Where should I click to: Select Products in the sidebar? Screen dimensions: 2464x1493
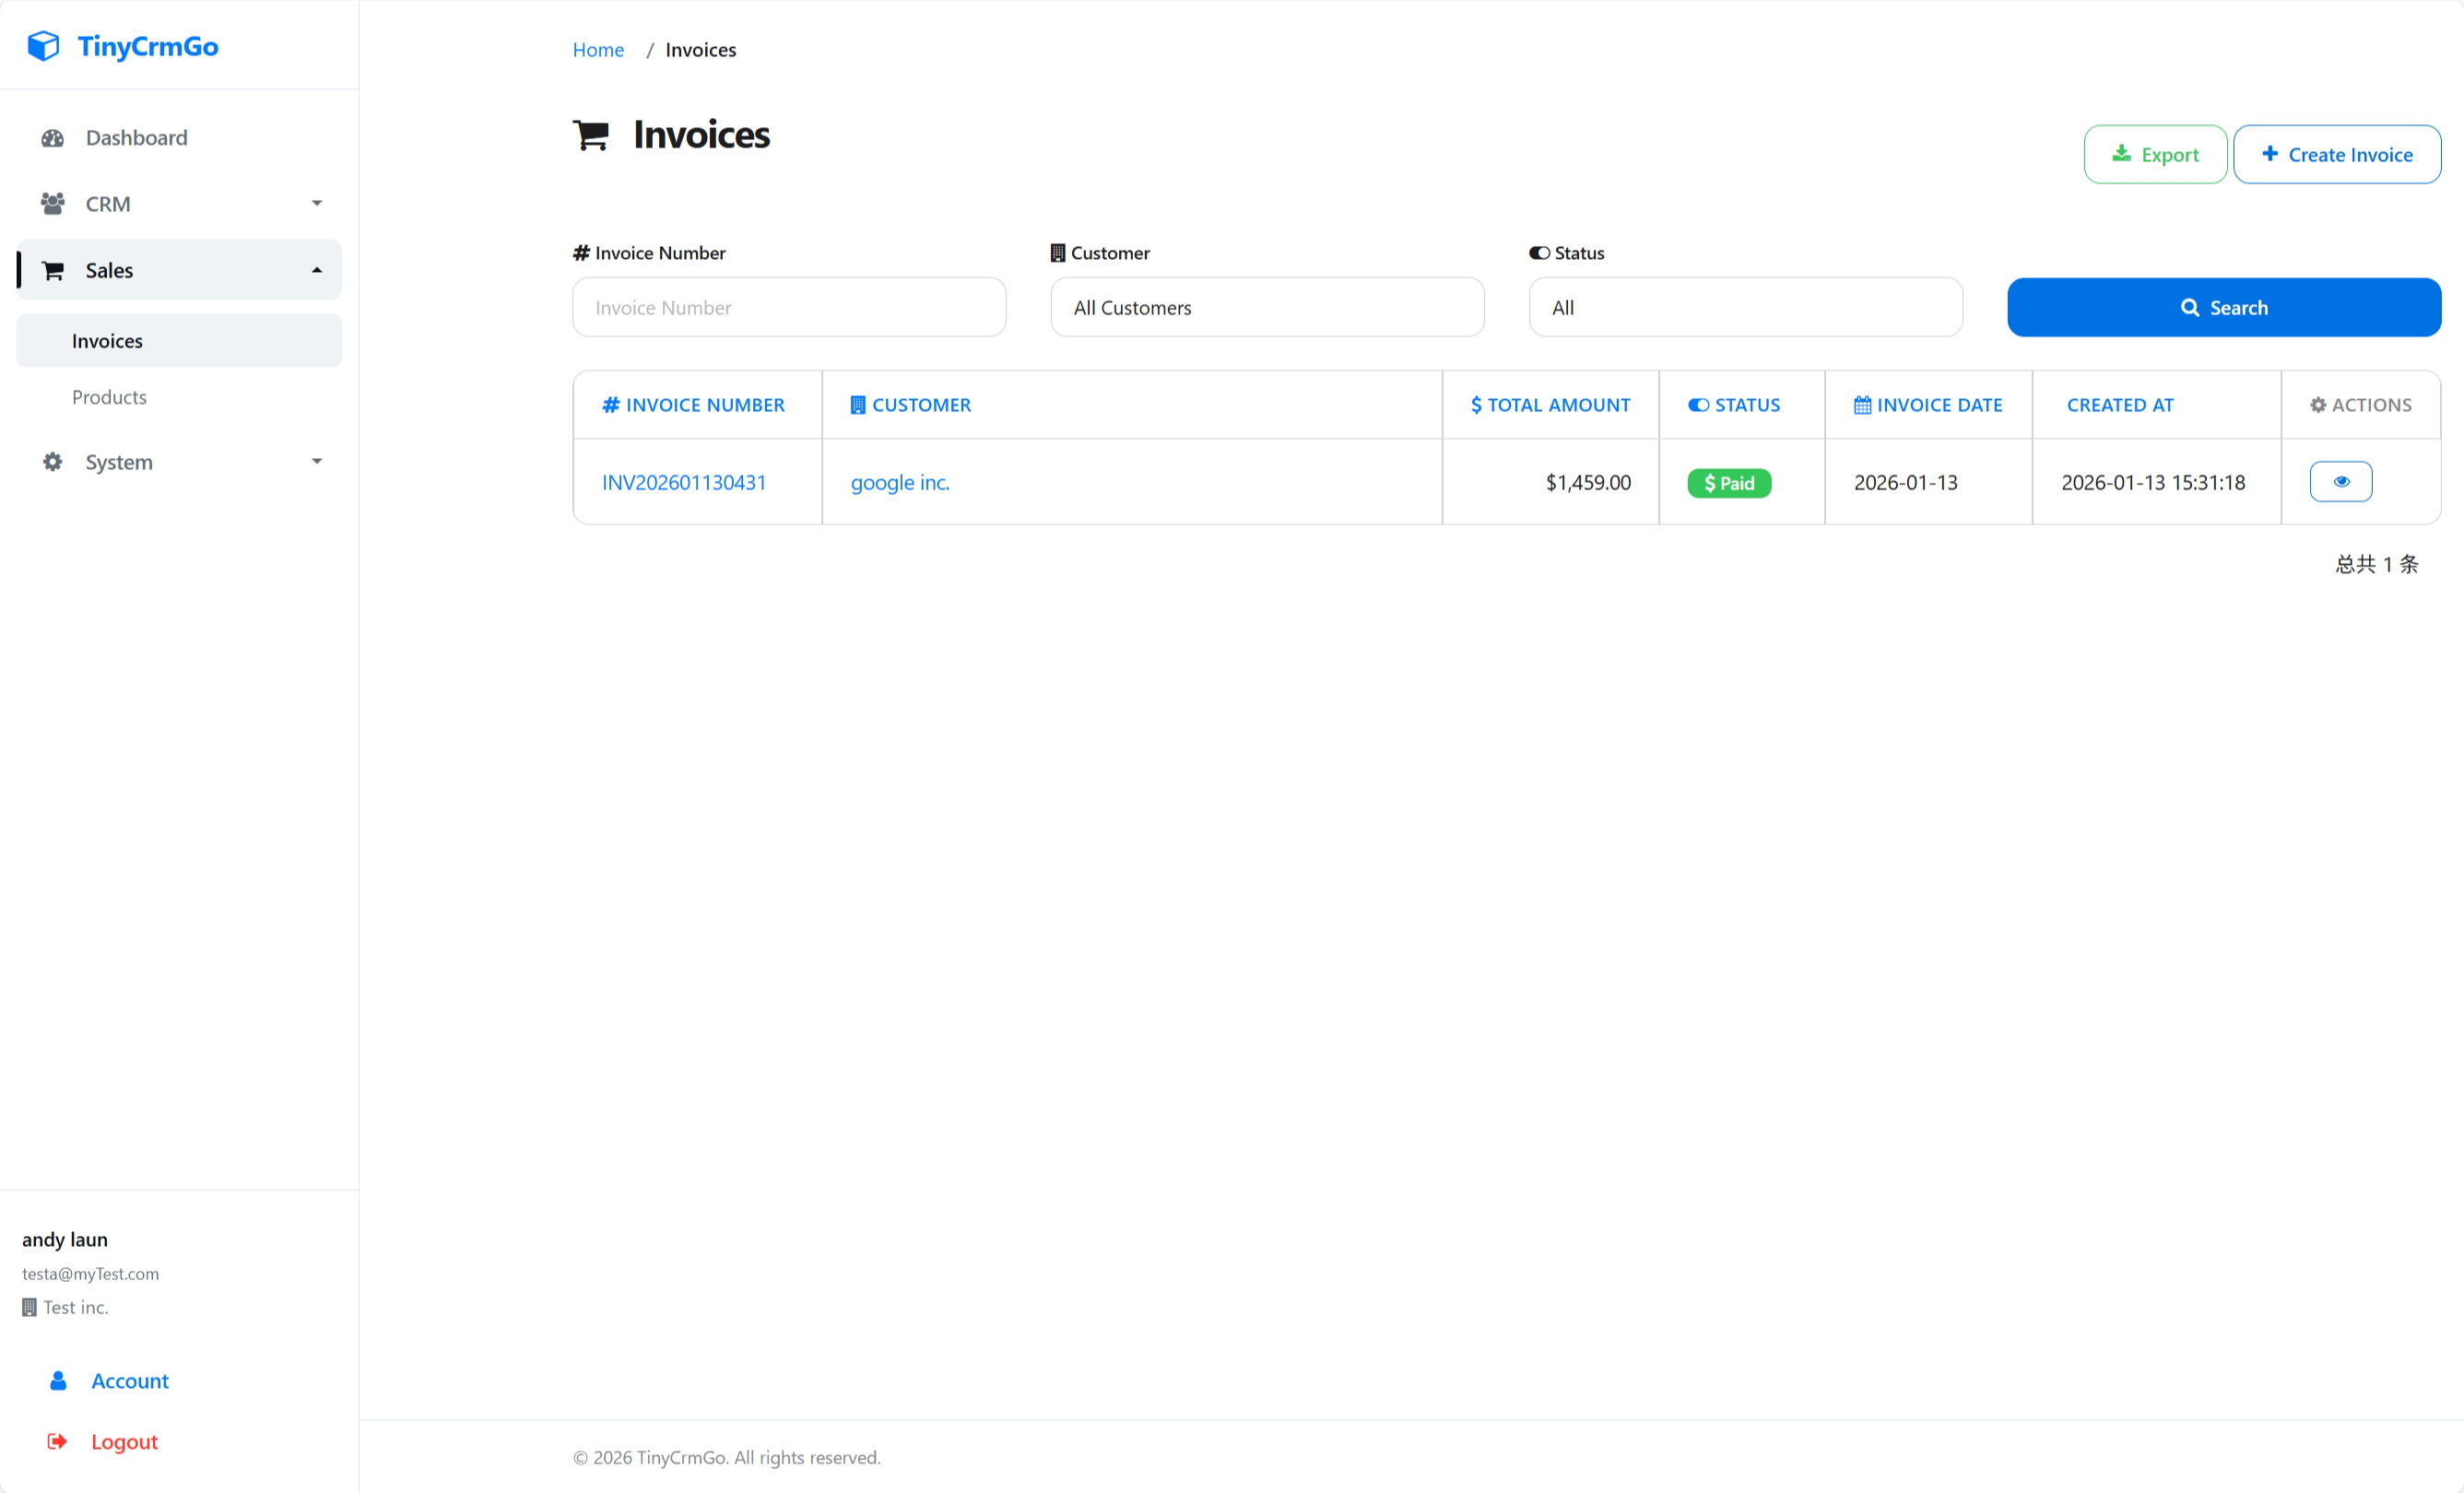pyautogui.click(x=109, y=396)
